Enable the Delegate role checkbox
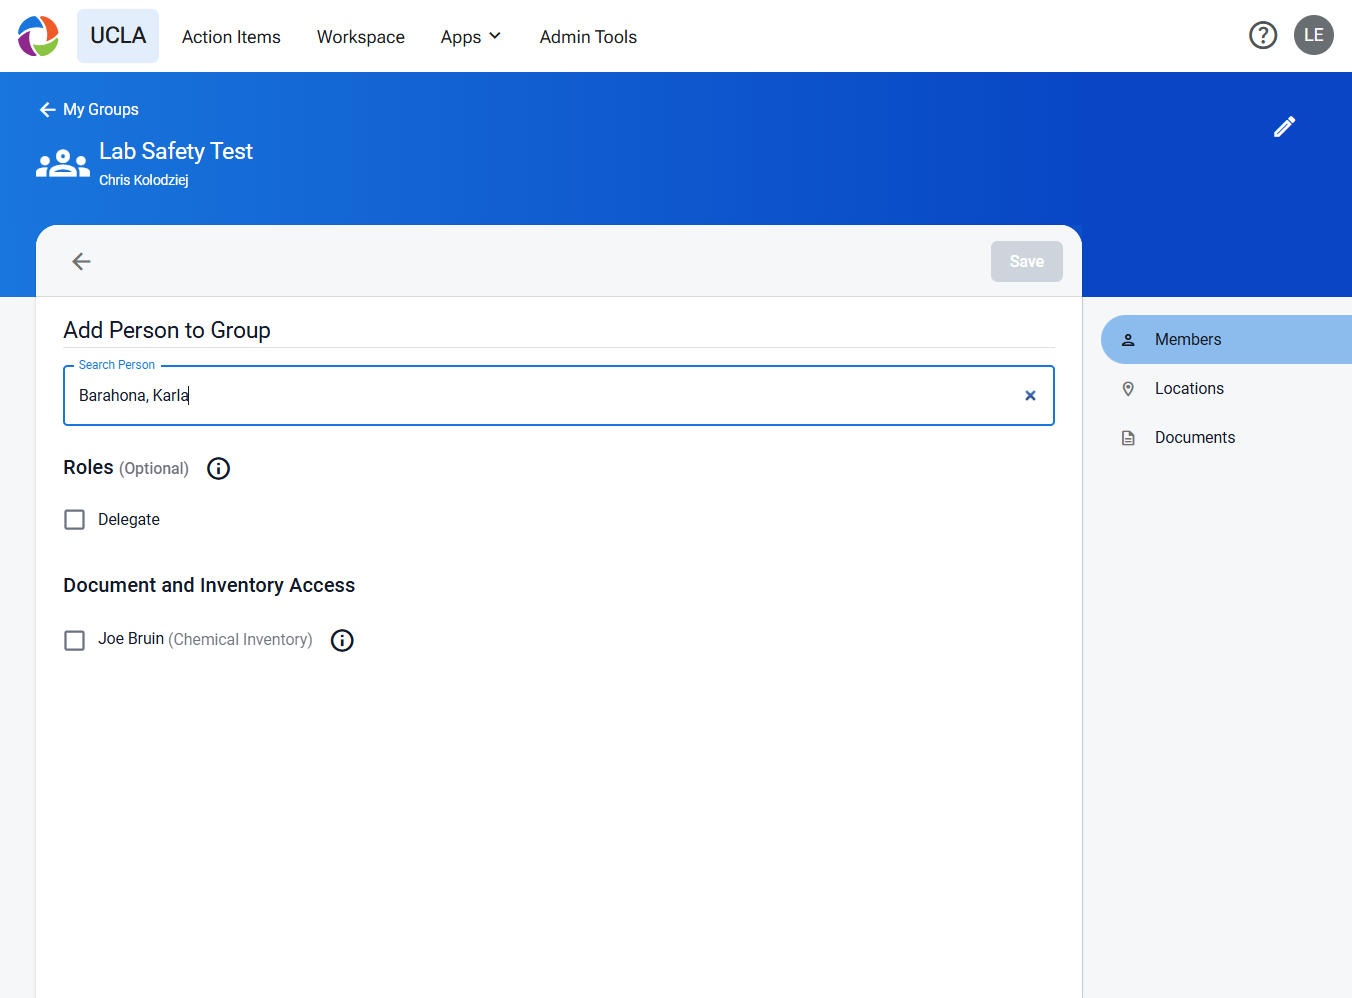Screen dimensions: 1352x998 (75, 520)
